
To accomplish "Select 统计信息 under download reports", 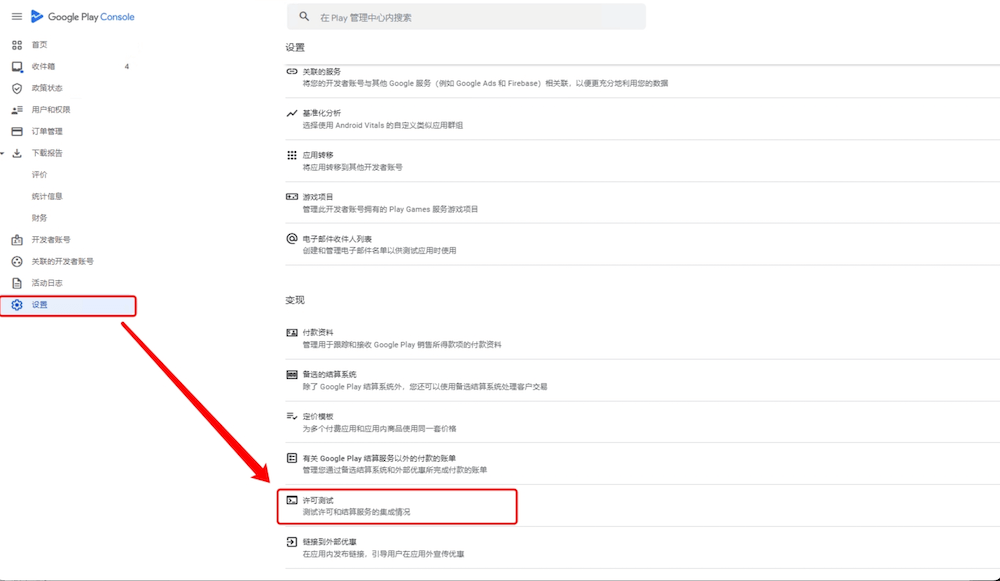I will coord(47,197).
